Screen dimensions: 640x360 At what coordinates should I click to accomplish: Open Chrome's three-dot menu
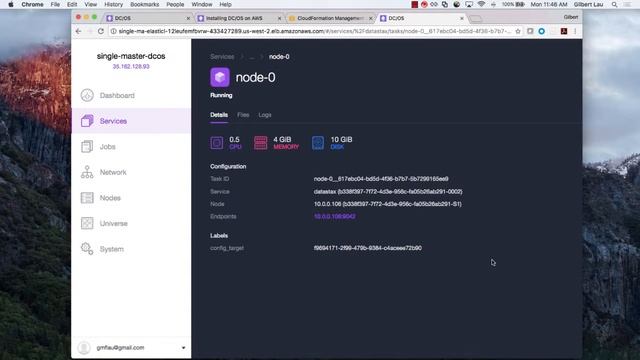[575, 31]
